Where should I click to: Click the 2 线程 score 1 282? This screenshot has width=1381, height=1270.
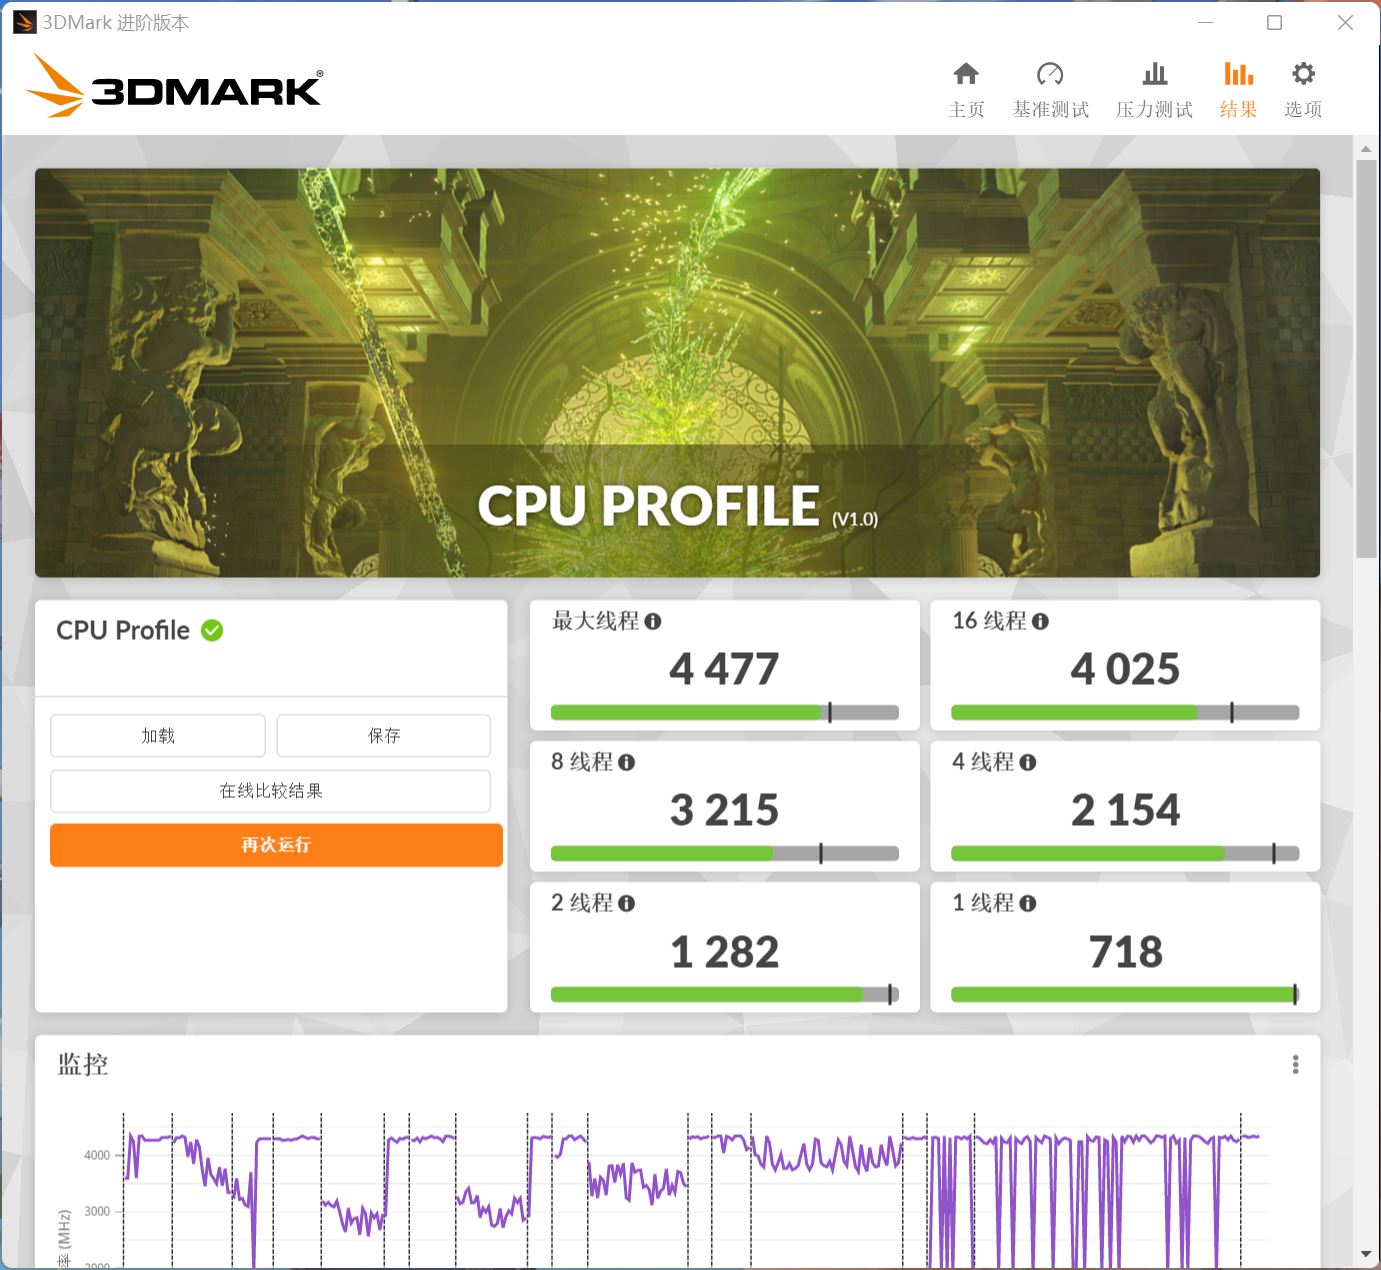point(724,952)
